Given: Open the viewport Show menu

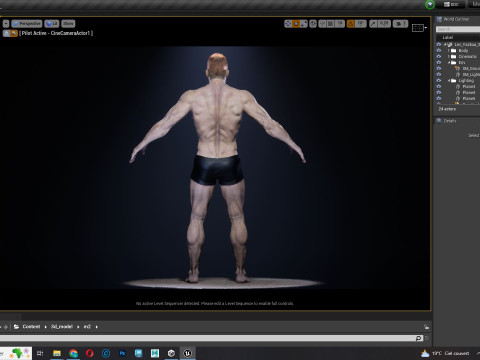Looking at the screenshot, I should pos(68,24).
